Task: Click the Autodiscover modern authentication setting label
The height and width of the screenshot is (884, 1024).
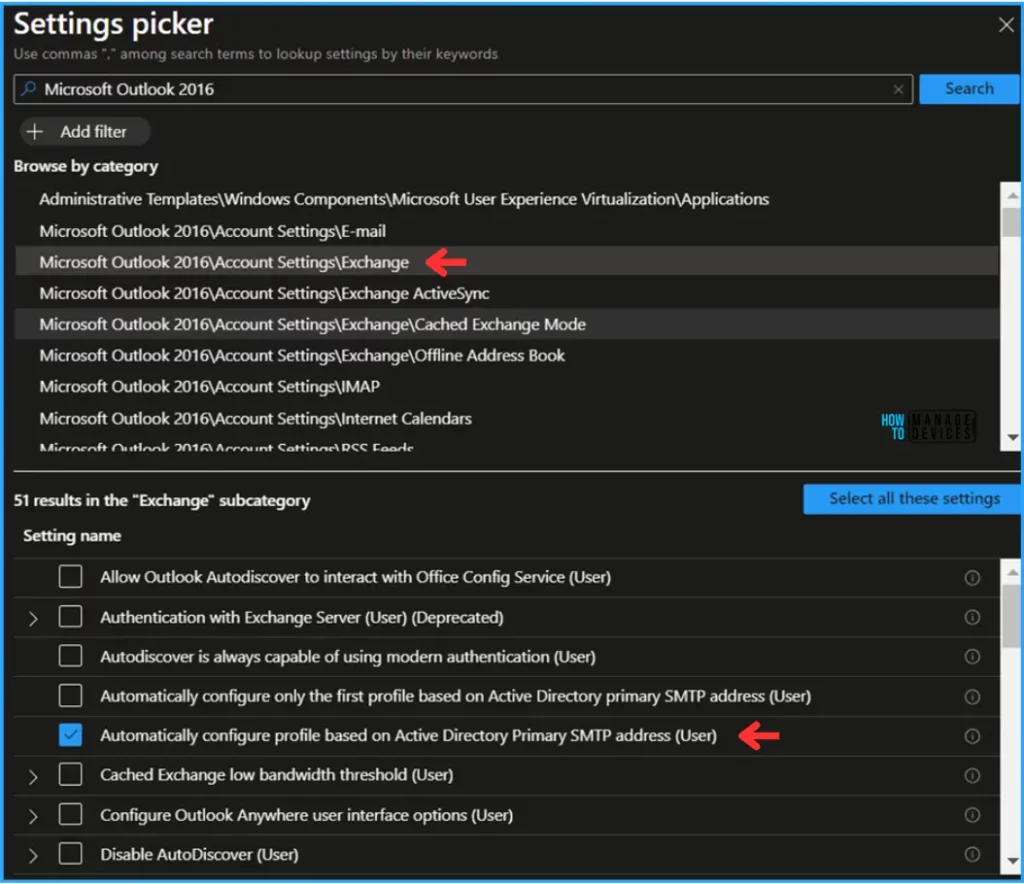Action: coord(347,657)
